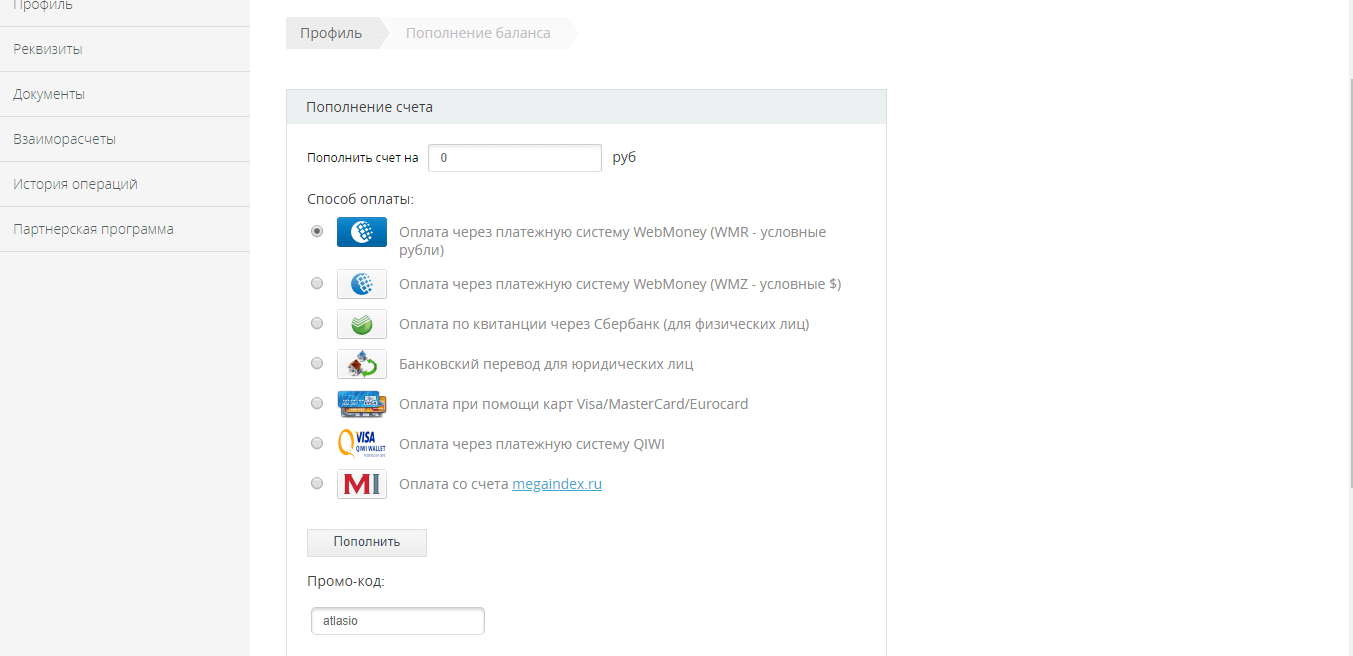Click the Visa/MasterCard credit card icon
The height and width of the screenshot is (656, 1353).
tap(361, 404)
